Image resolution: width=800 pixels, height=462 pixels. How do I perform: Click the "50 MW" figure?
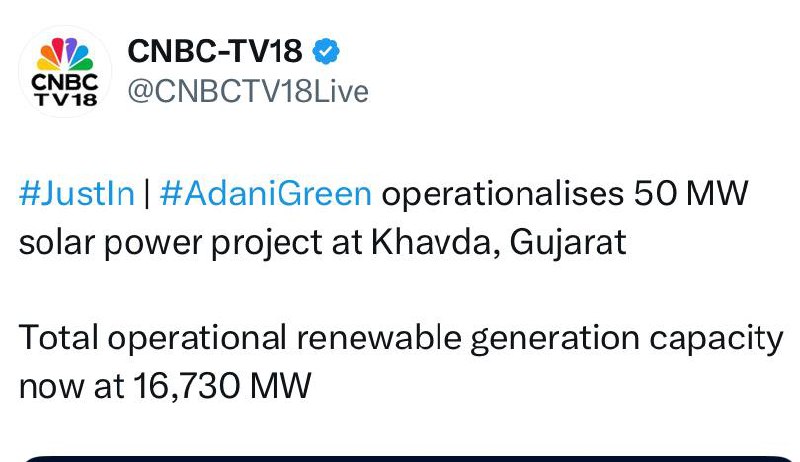click(691, 194)
